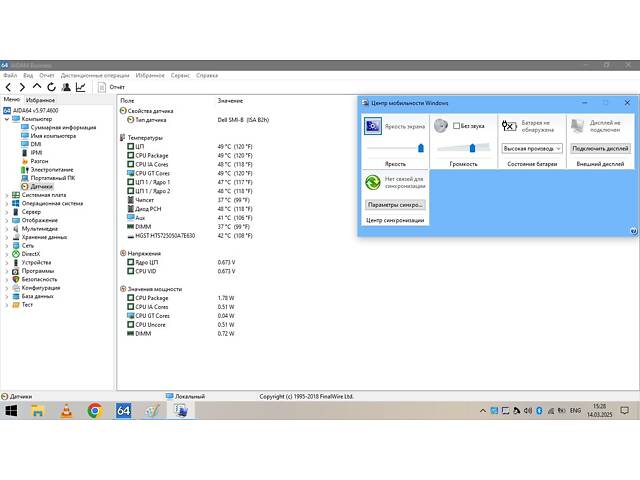Click the Отчёт report toolbar button
The width and height of the screenshot is (640, 480).
tap(112, 87)
